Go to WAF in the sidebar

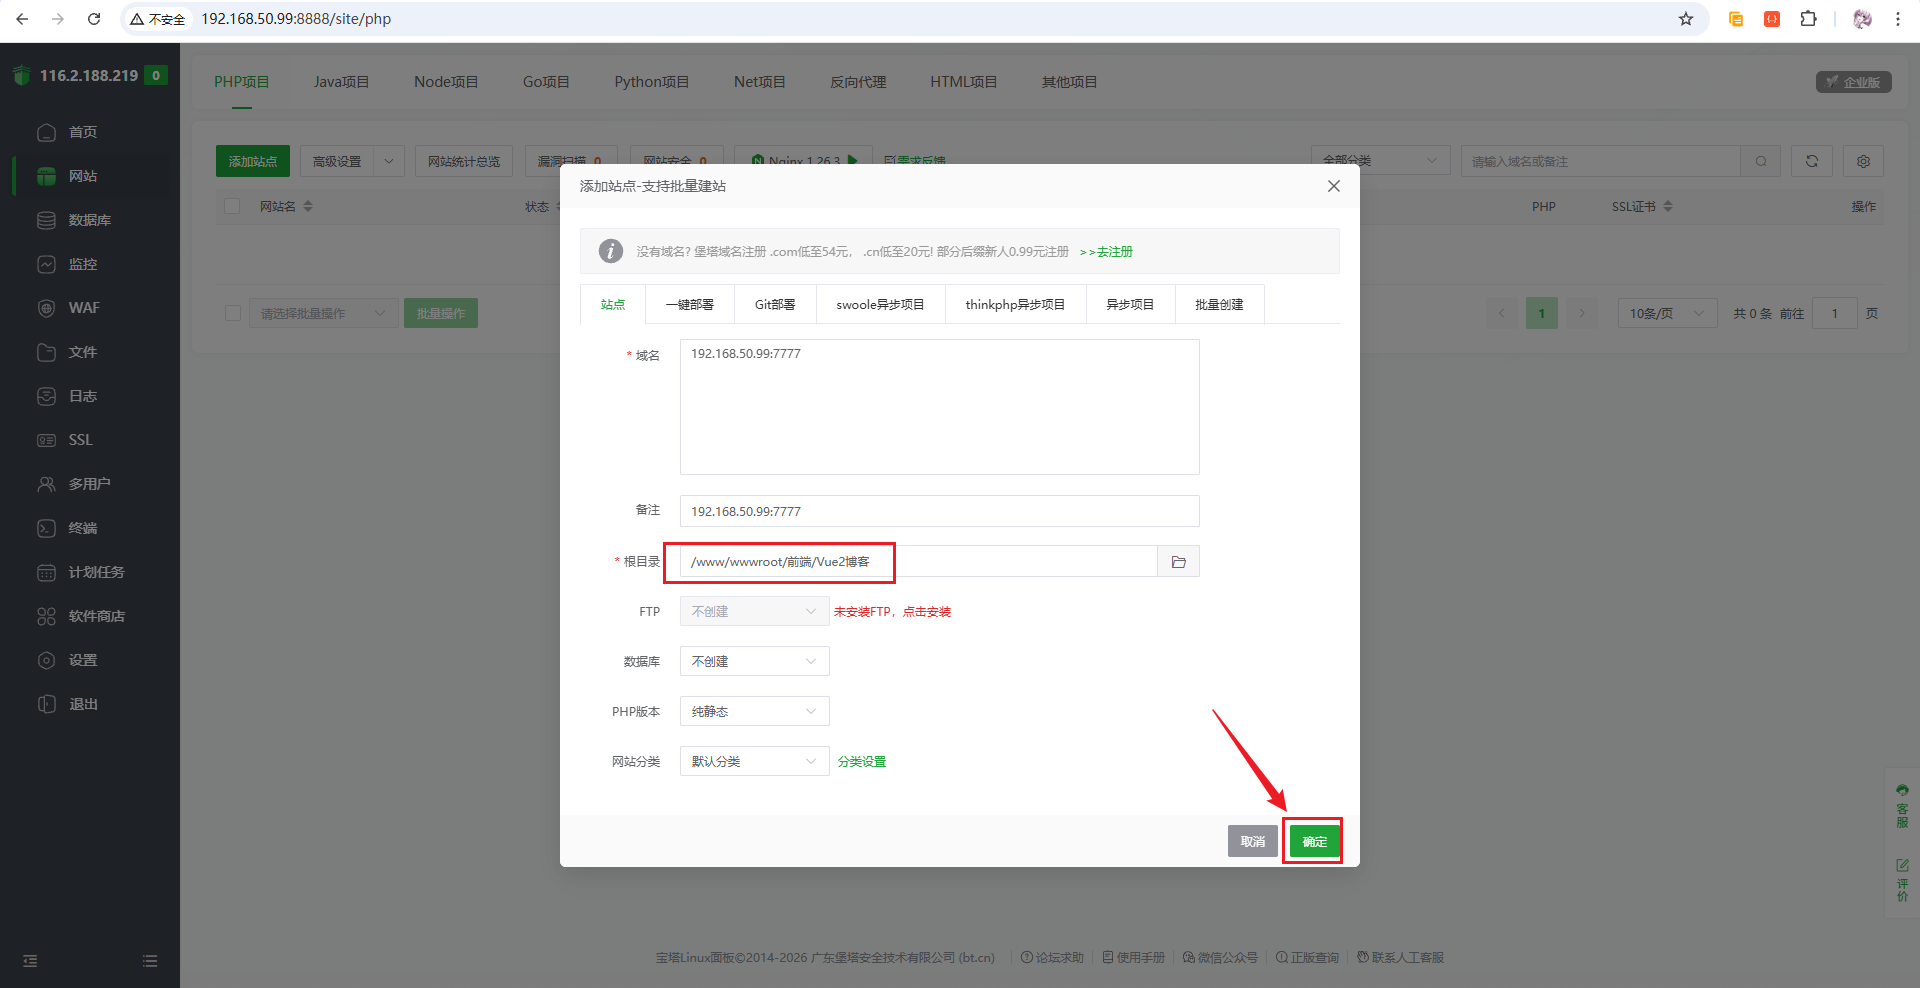(x=83, y=308)
